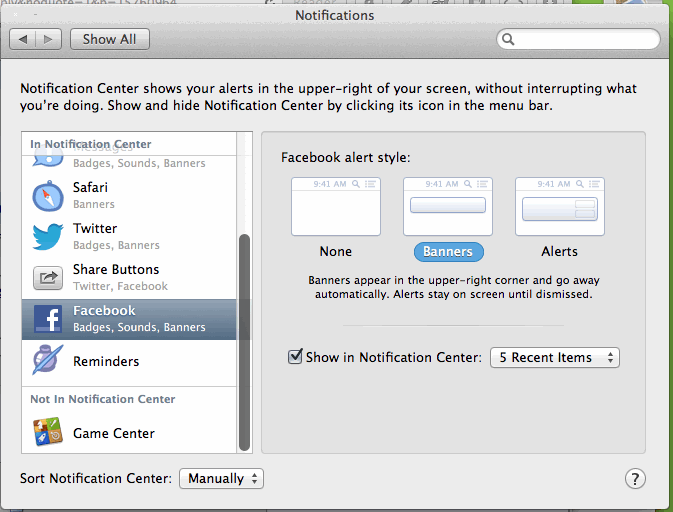673x512 pixels.
Task: Click the 'Banners' subtitle under Safari
Action: pyautogui.click(x=94, y=204)
